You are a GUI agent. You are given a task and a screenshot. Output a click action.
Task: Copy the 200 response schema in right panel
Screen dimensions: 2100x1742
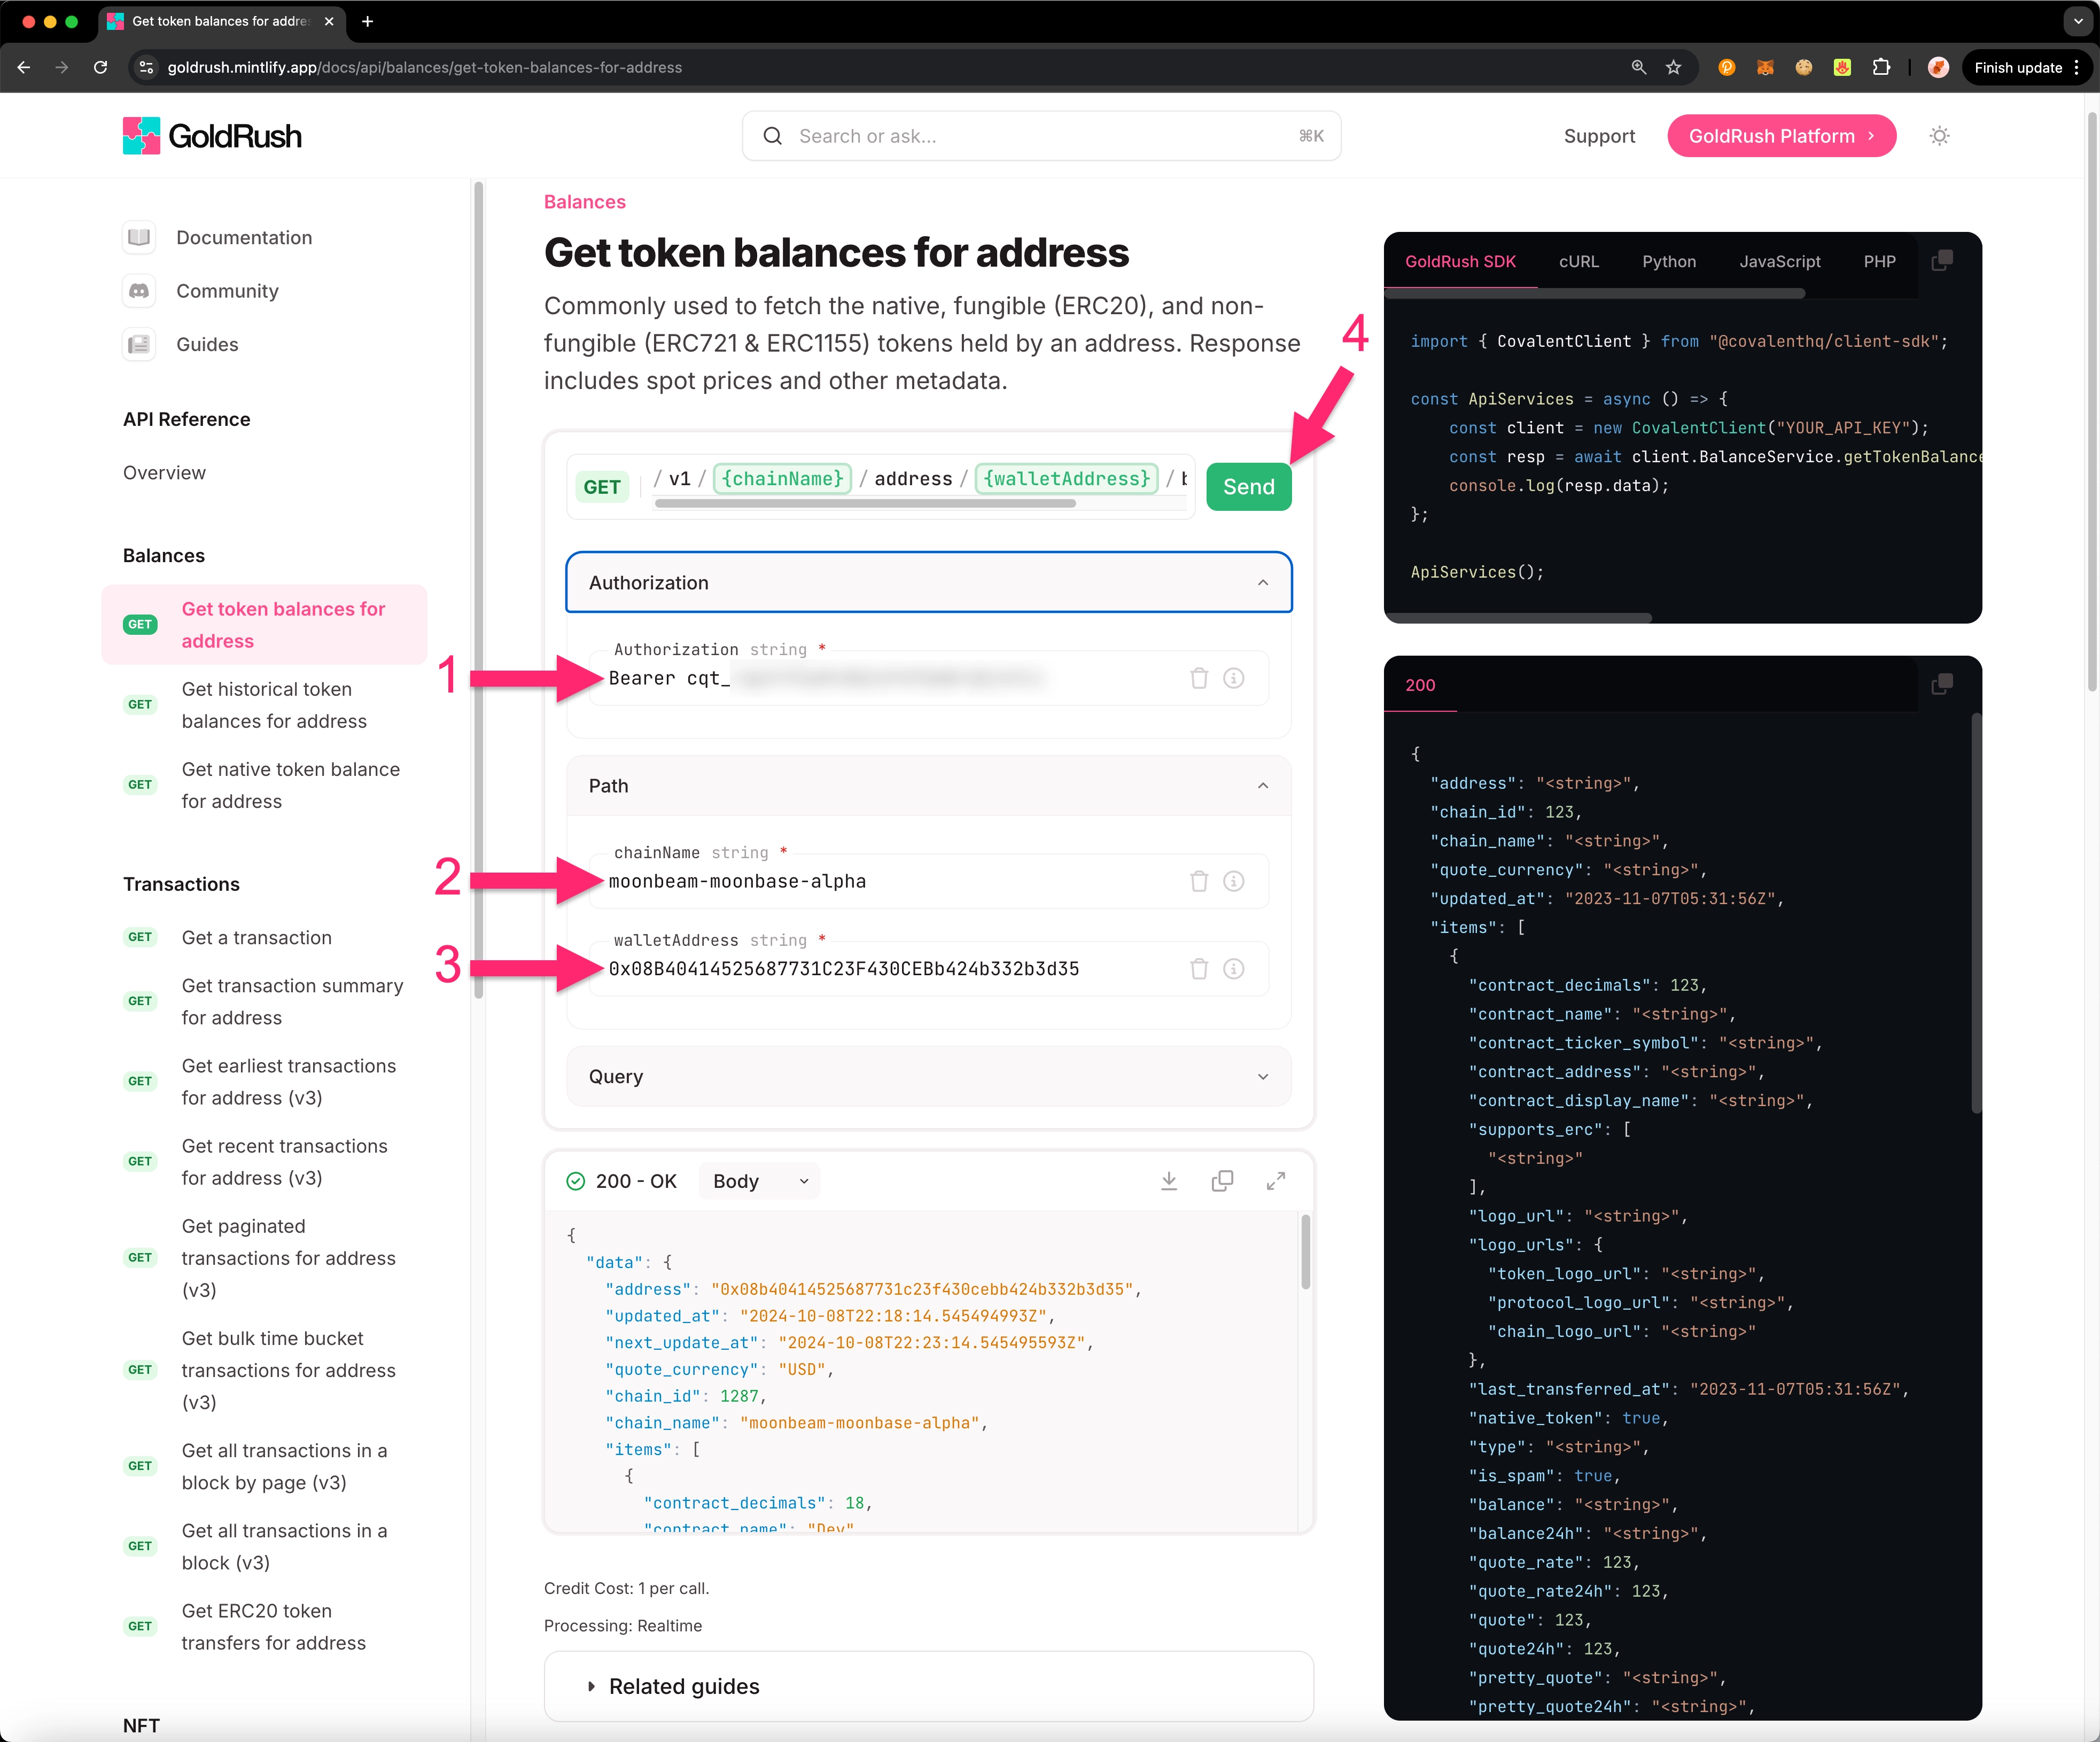click(1942, 684)
